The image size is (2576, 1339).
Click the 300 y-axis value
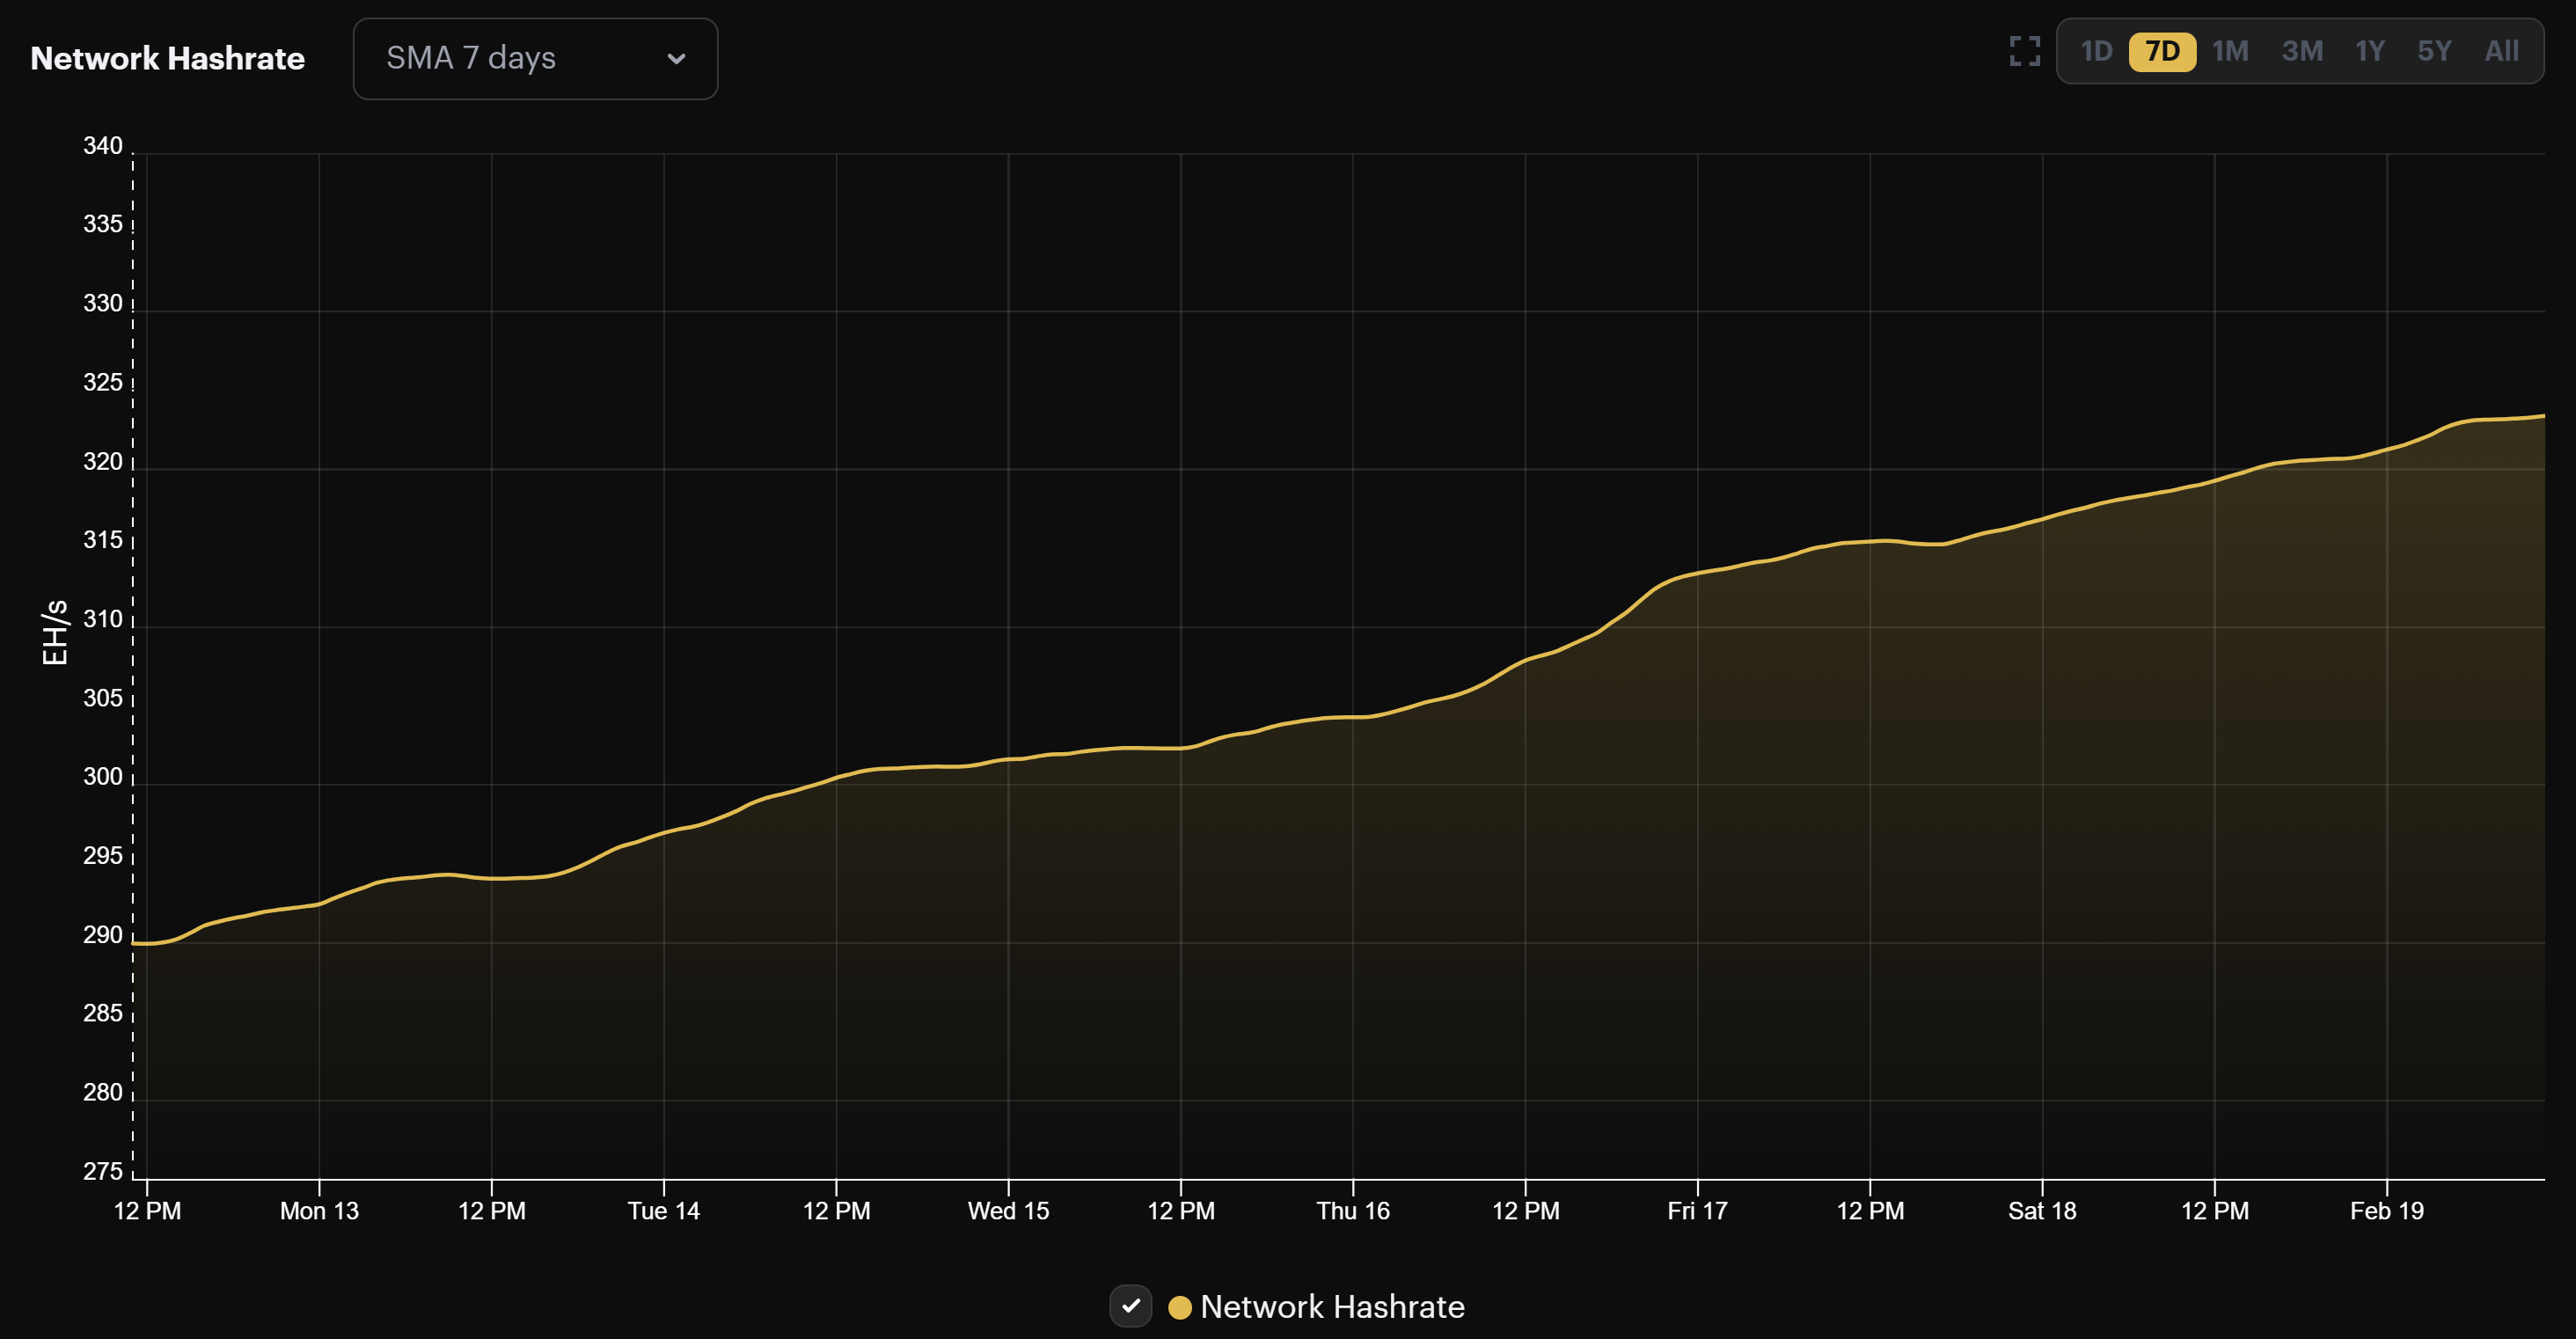tap(102, 777)
